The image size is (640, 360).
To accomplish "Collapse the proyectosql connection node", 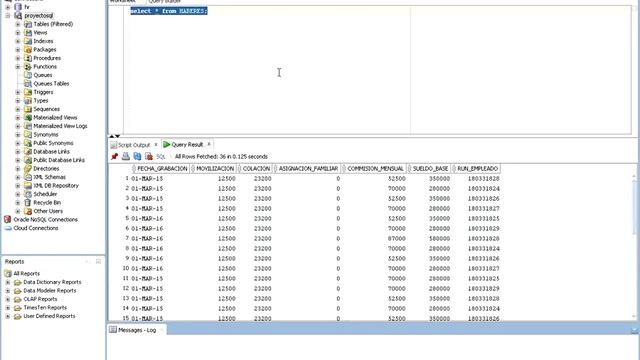I will 8,16.
